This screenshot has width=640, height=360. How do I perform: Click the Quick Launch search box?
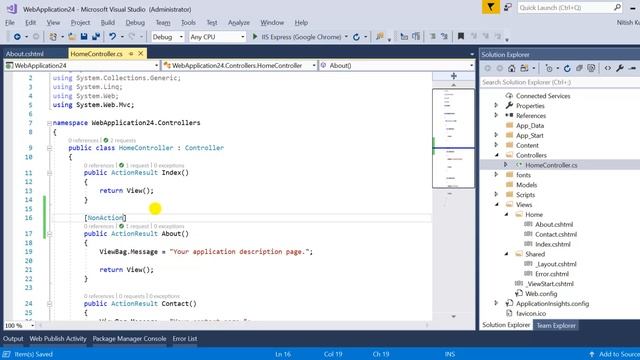[x=570, y=7]
